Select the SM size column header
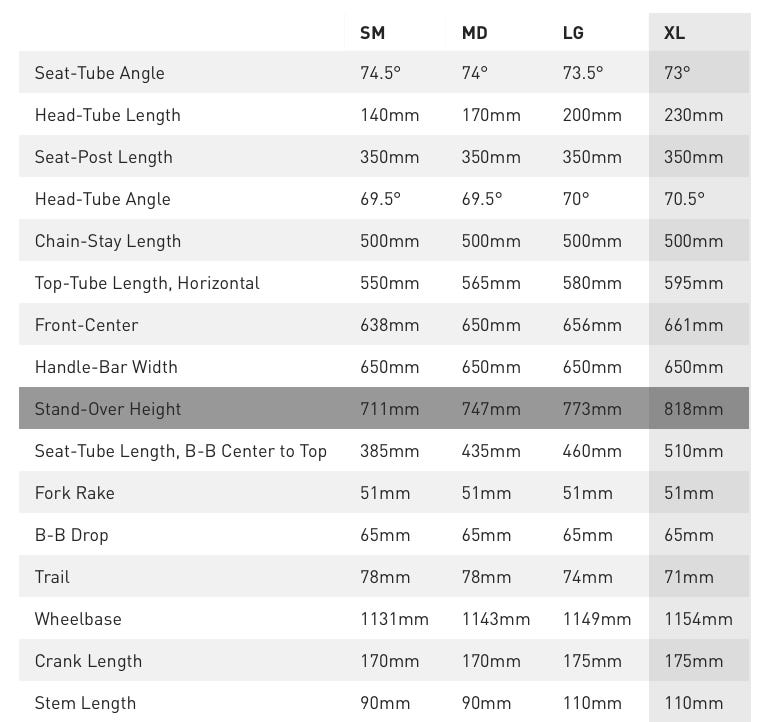The height and width of the screenshot is (722, 768). pyautogui.click(x=372, y=33)
